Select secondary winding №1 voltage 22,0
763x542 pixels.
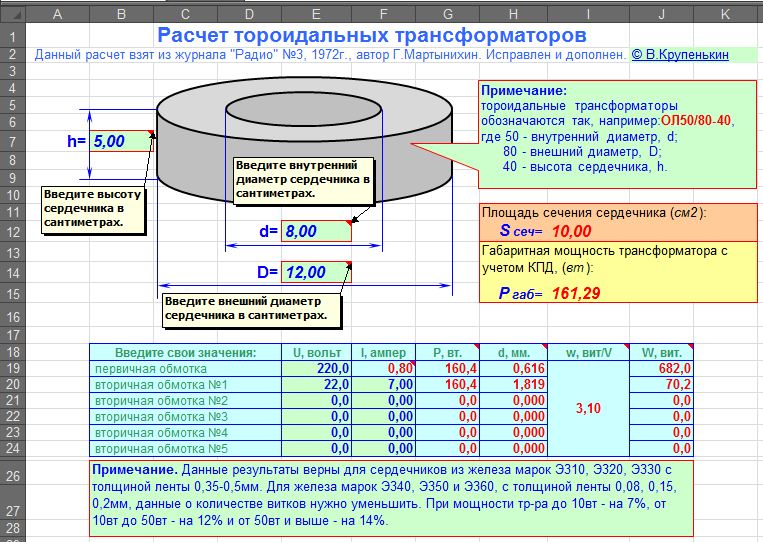click(316, 384)
